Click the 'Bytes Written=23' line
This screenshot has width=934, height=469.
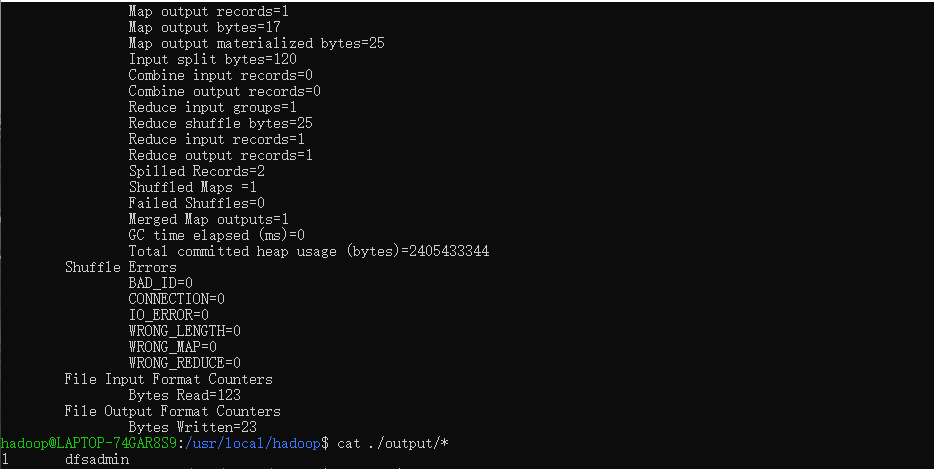tap(192, 428)
